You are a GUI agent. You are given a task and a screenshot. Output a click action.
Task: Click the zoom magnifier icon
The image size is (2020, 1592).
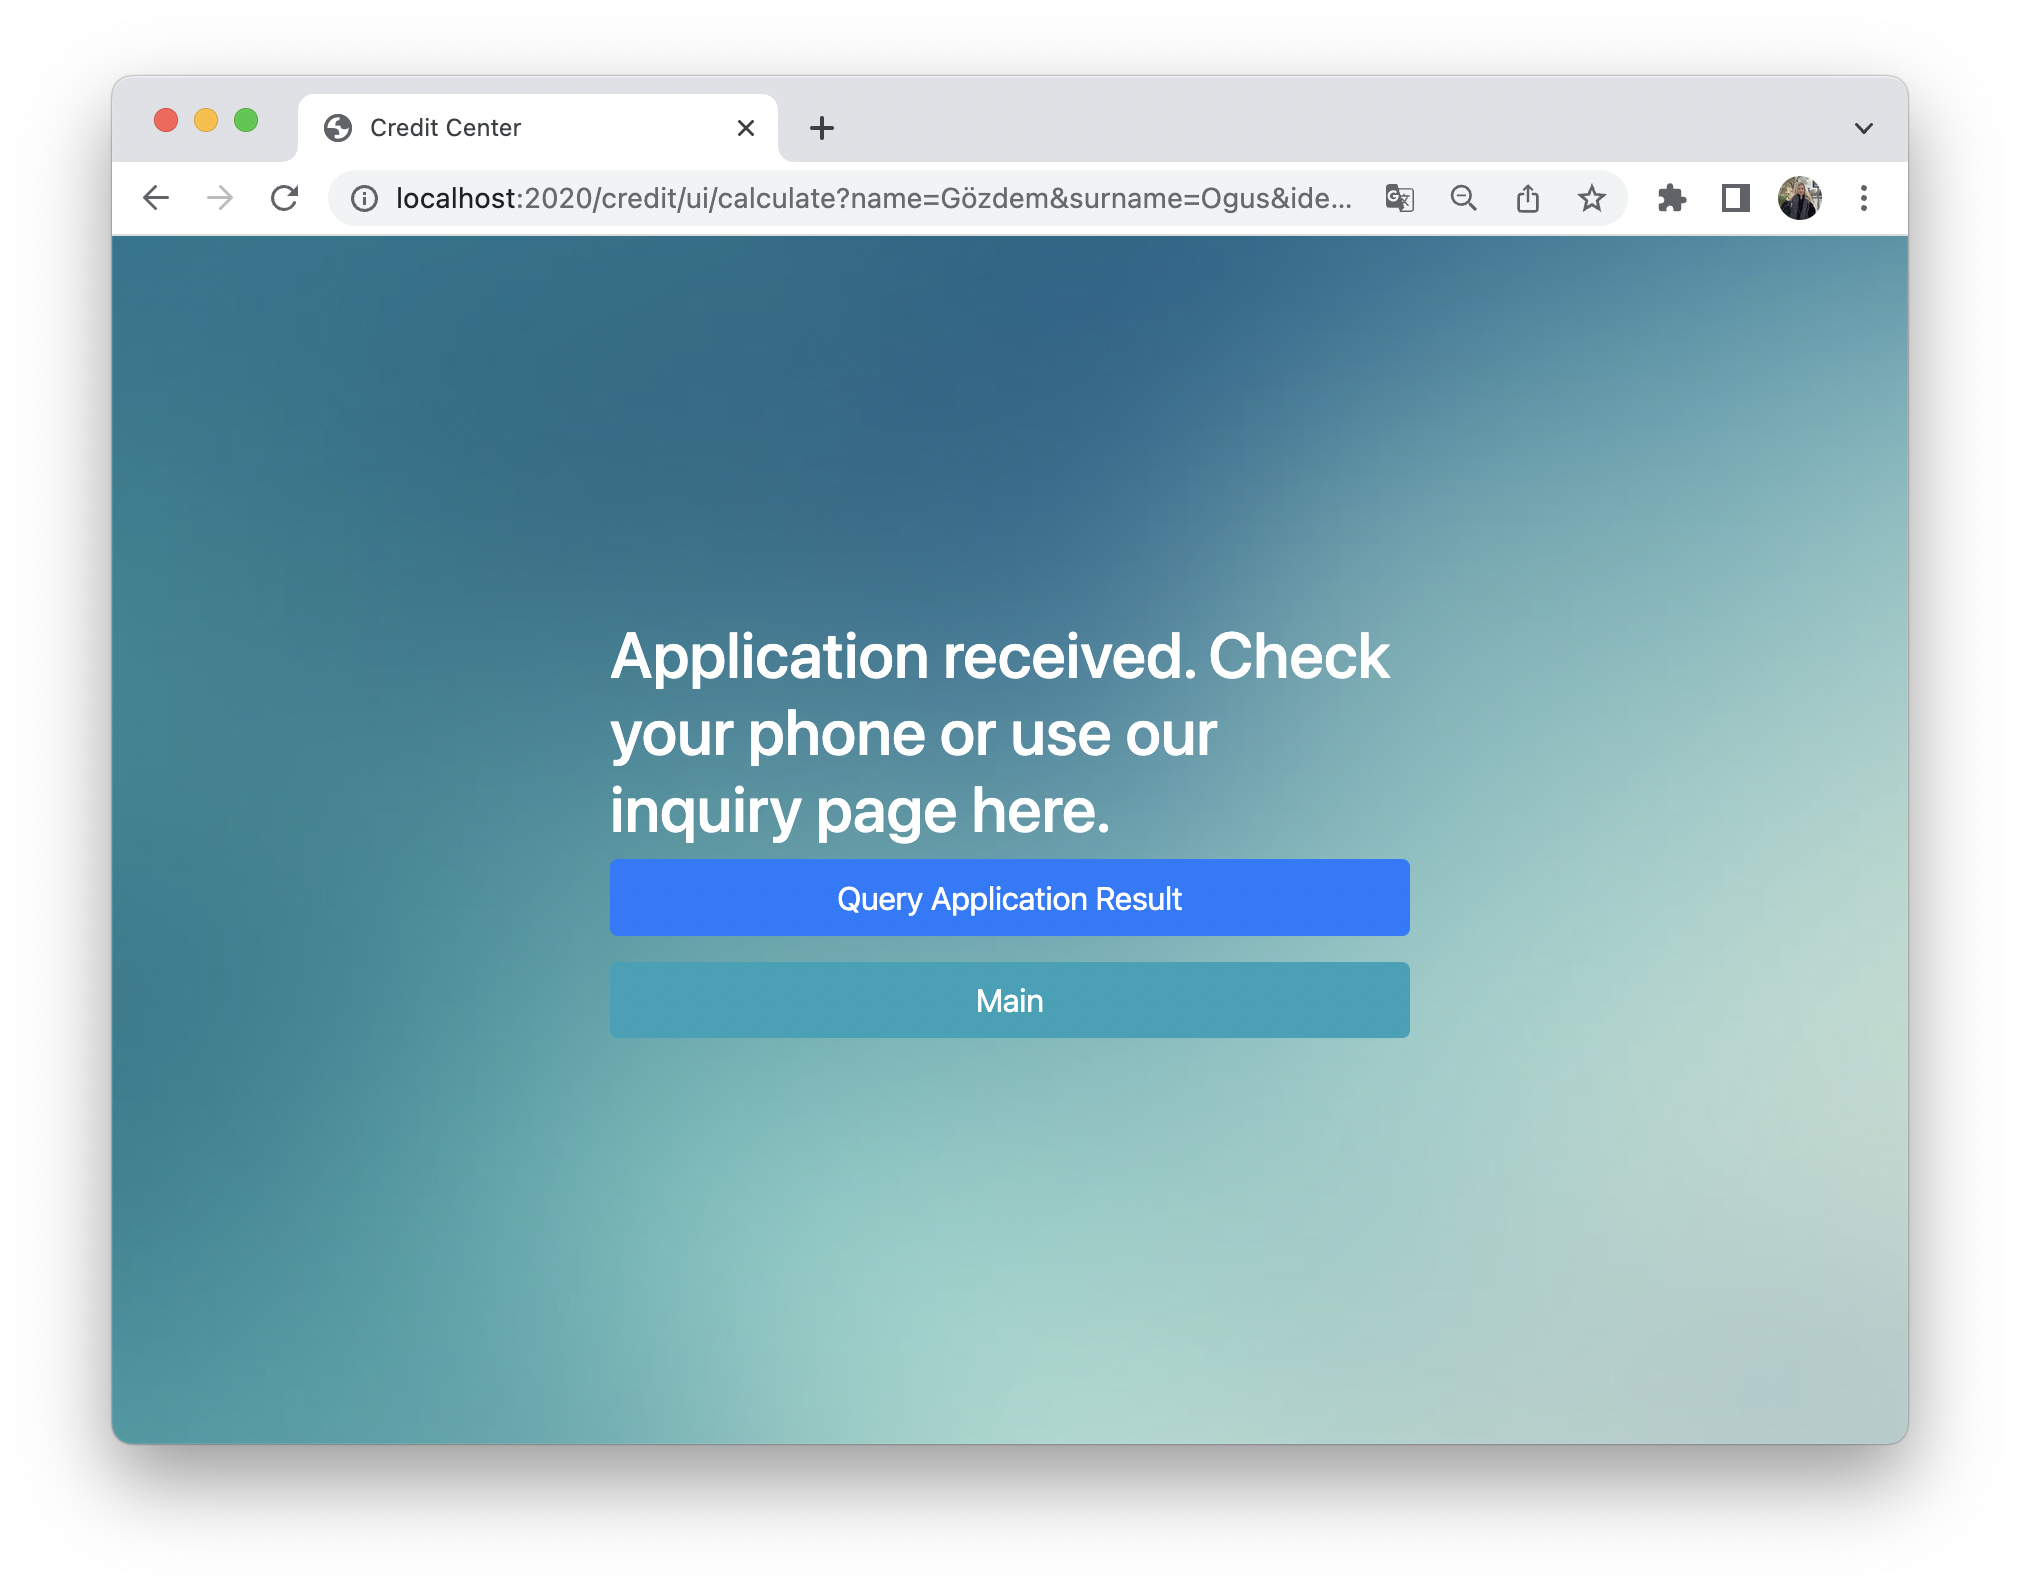tap(1464, 198)
